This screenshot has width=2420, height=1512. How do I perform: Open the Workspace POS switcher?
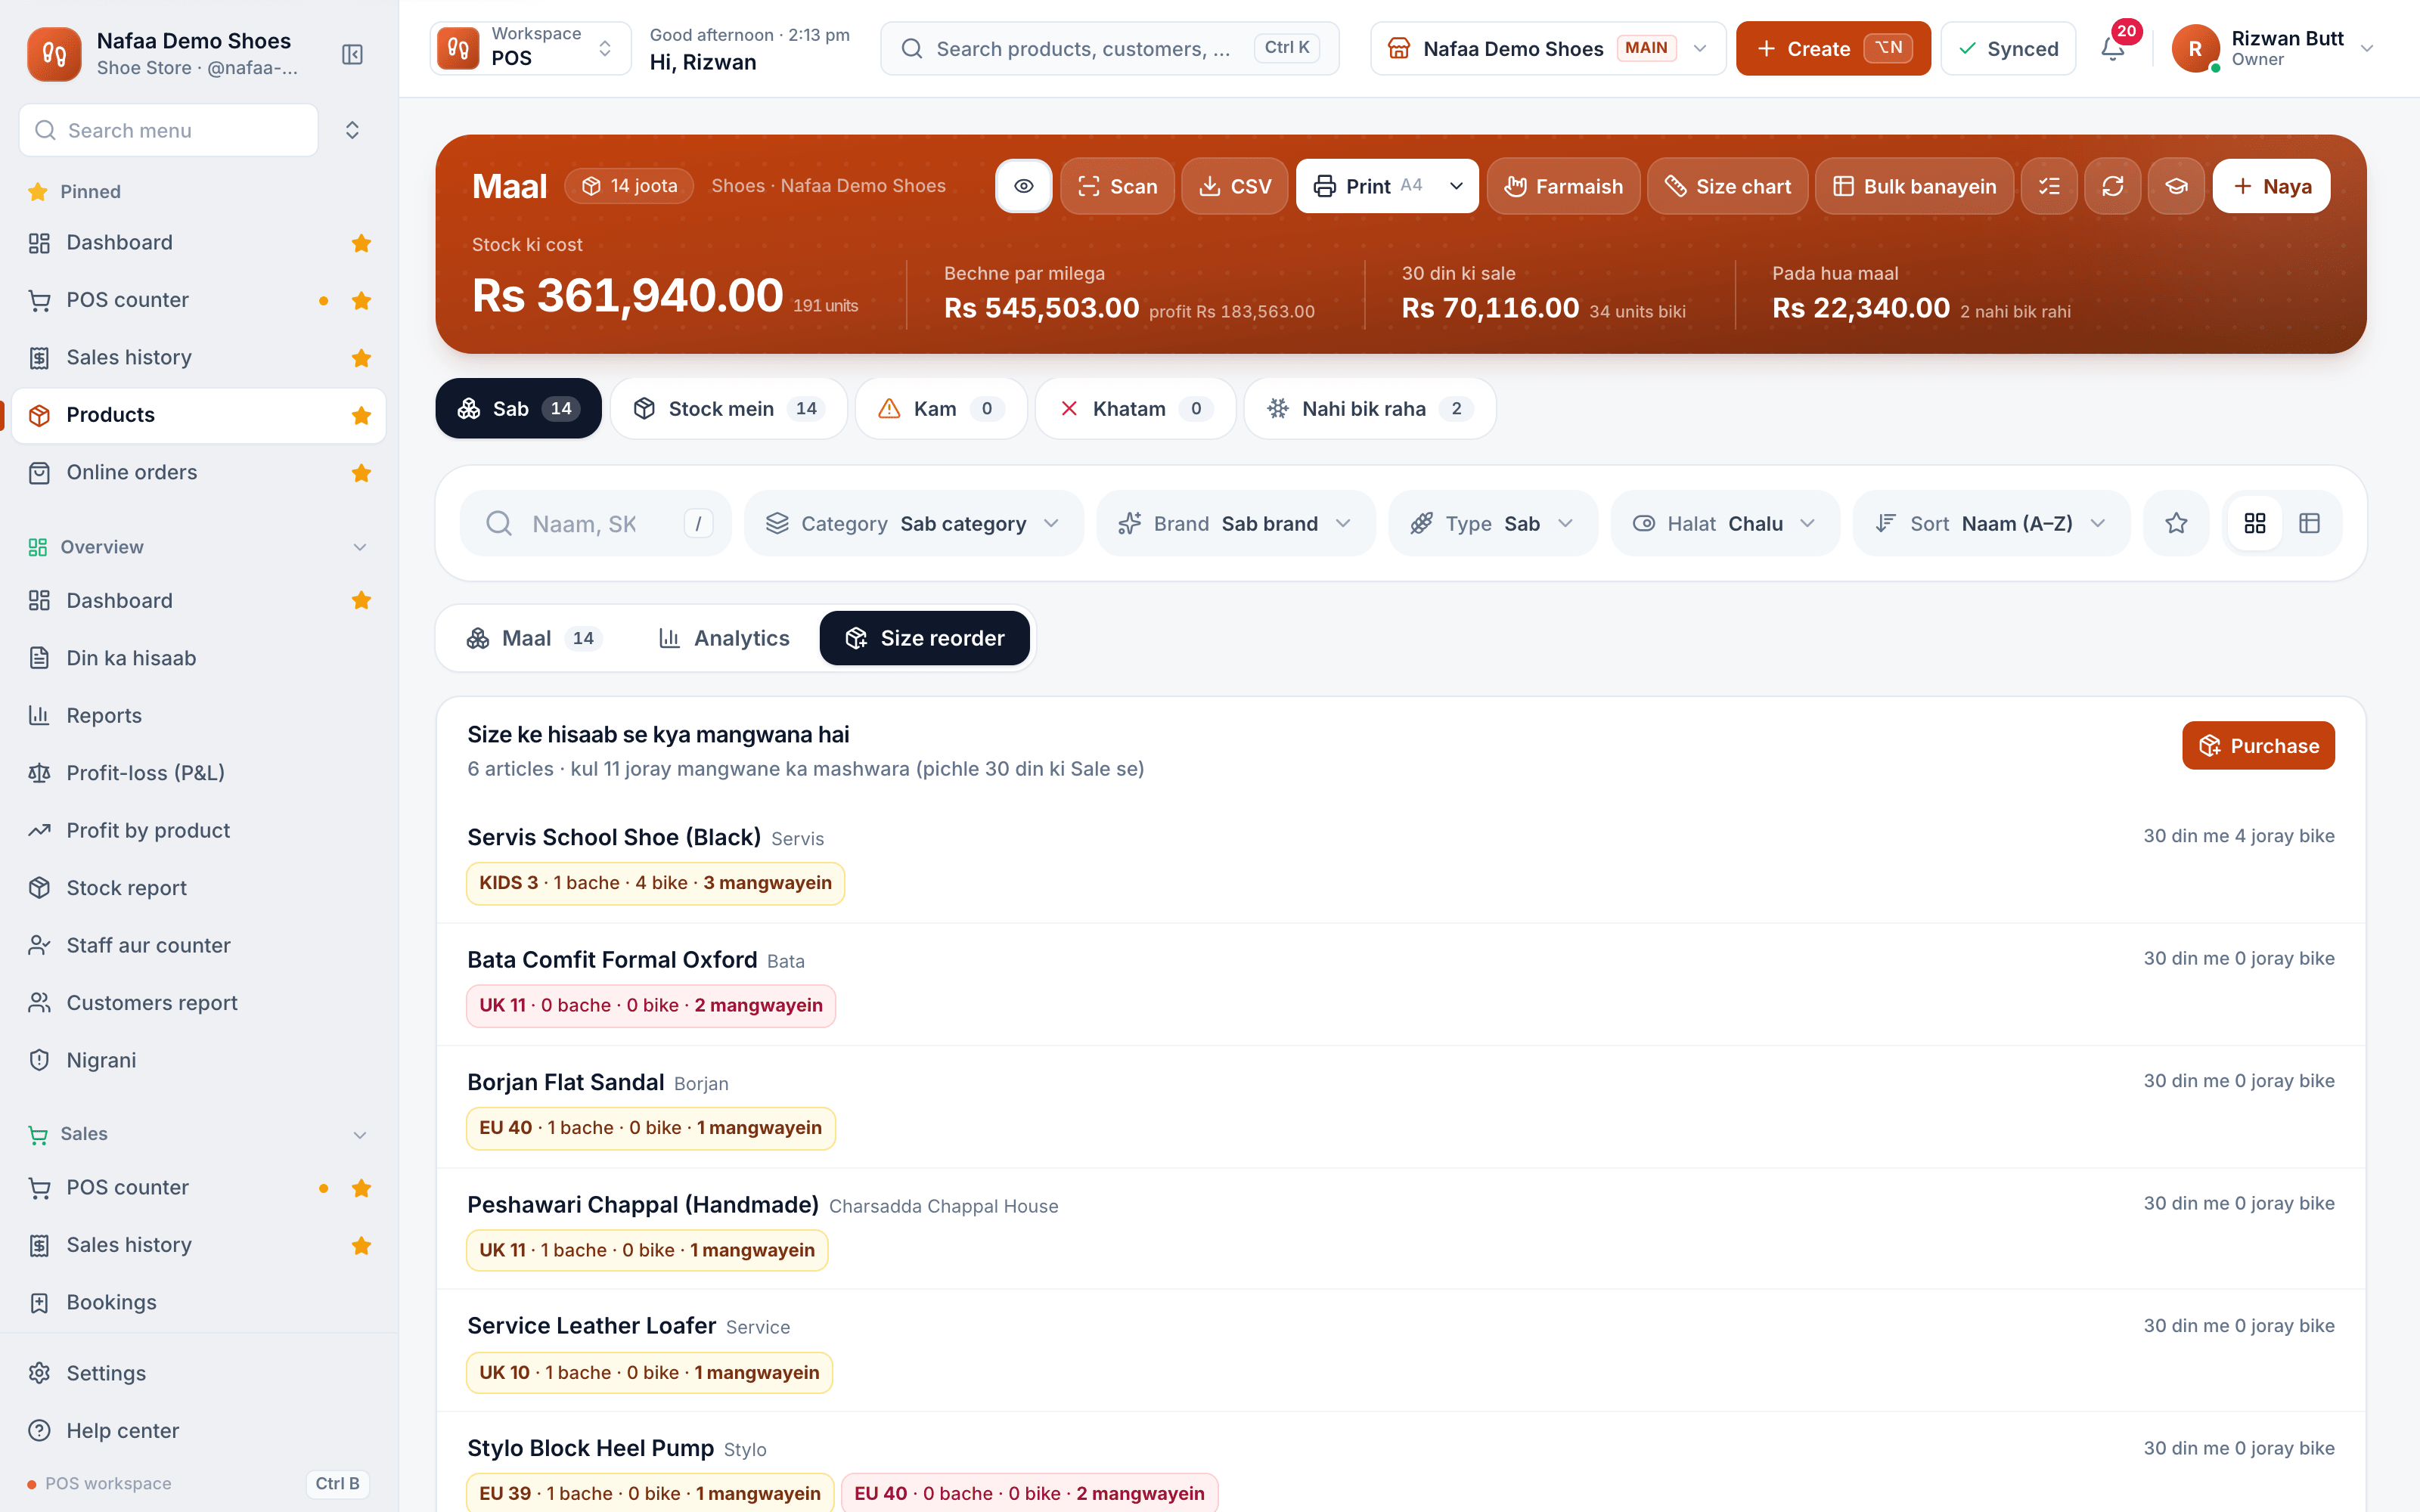pos(530,48)
